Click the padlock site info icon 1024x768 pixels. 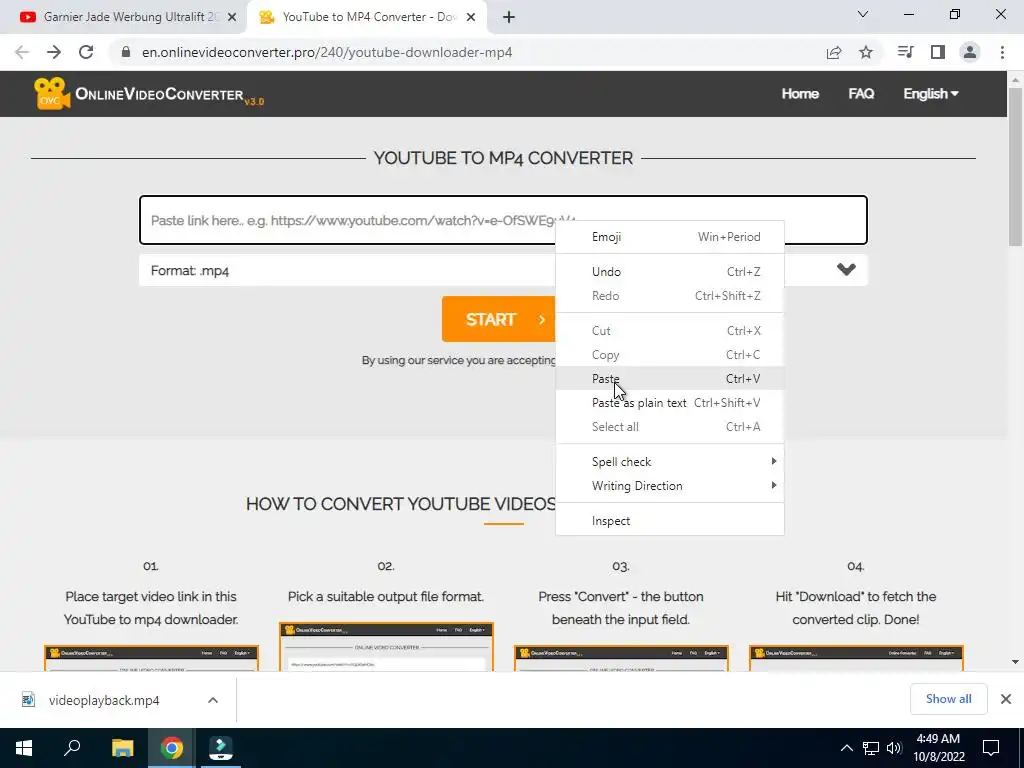pos(126,52)
